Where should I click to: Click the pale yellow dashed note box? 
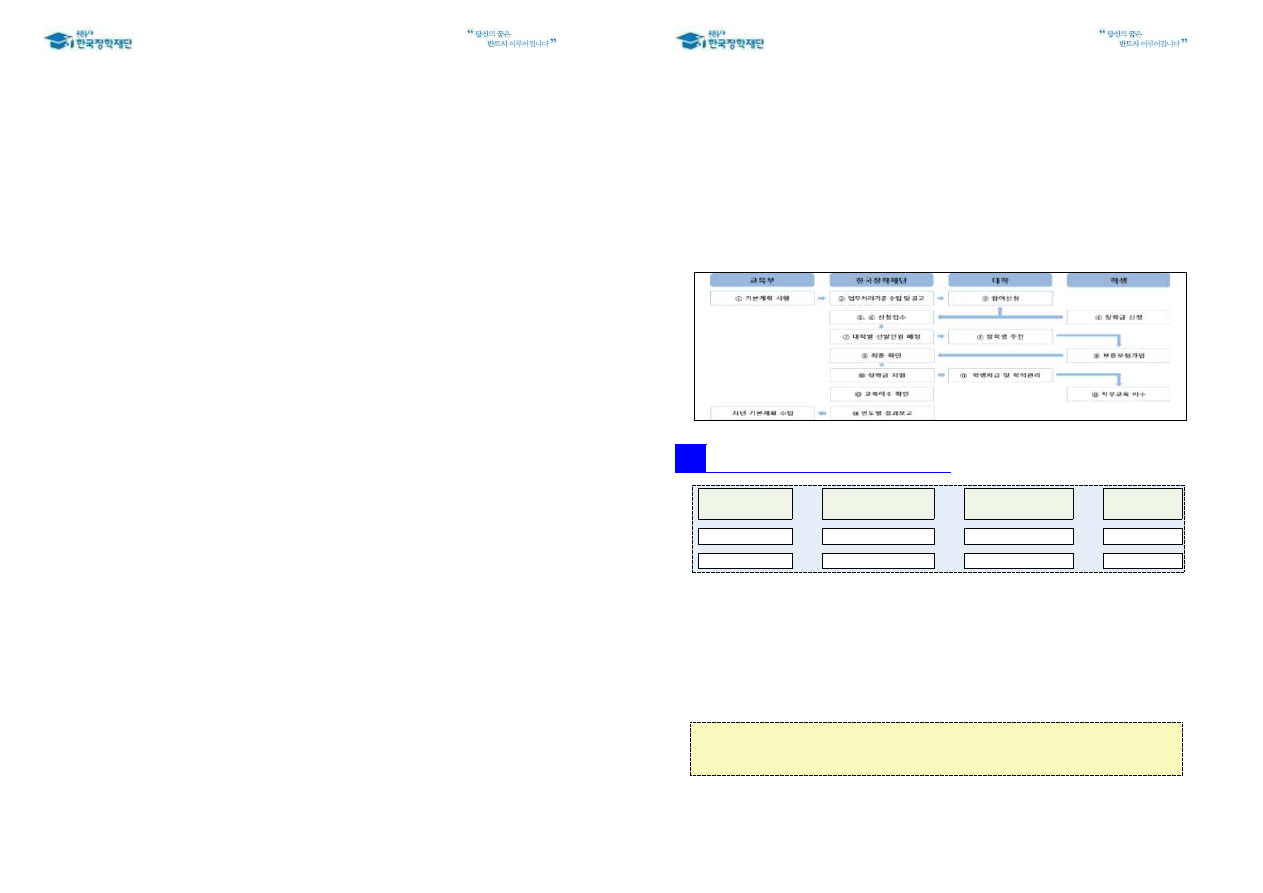coord(936,749)
